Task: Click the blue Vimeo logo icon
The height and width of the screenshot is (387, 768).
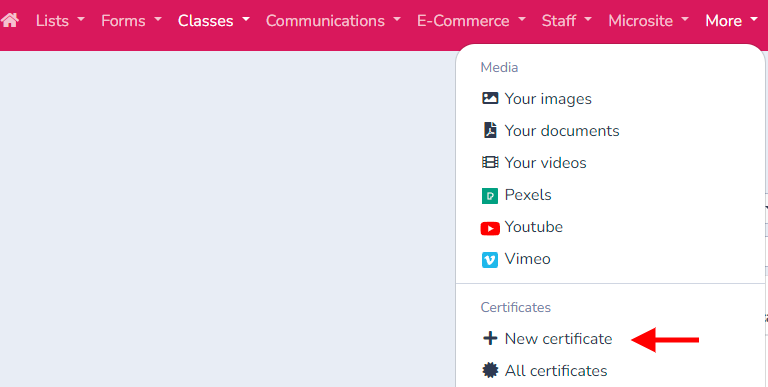Action: pos(490,260)
